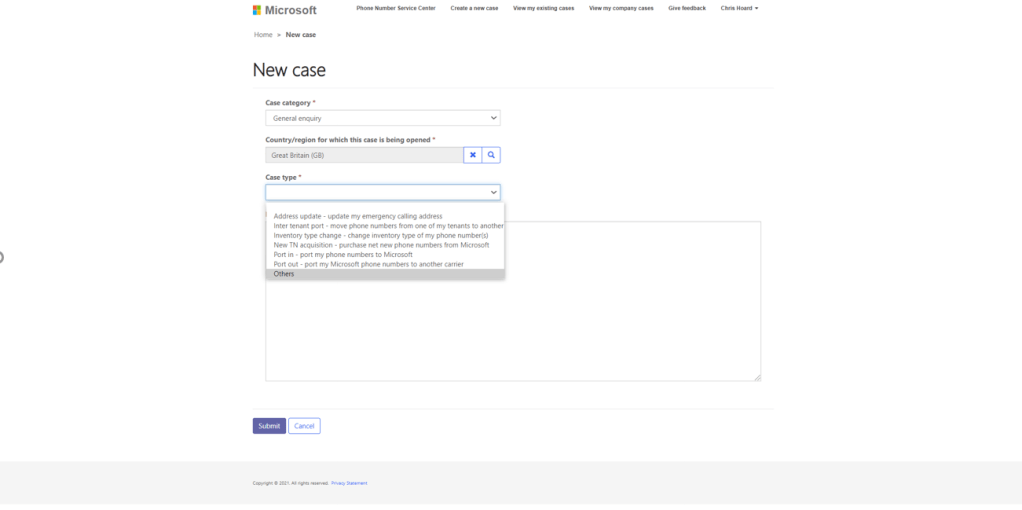Click the Microsoft logo
This screenshot has width=1022, height=510.
pos(285,10)
